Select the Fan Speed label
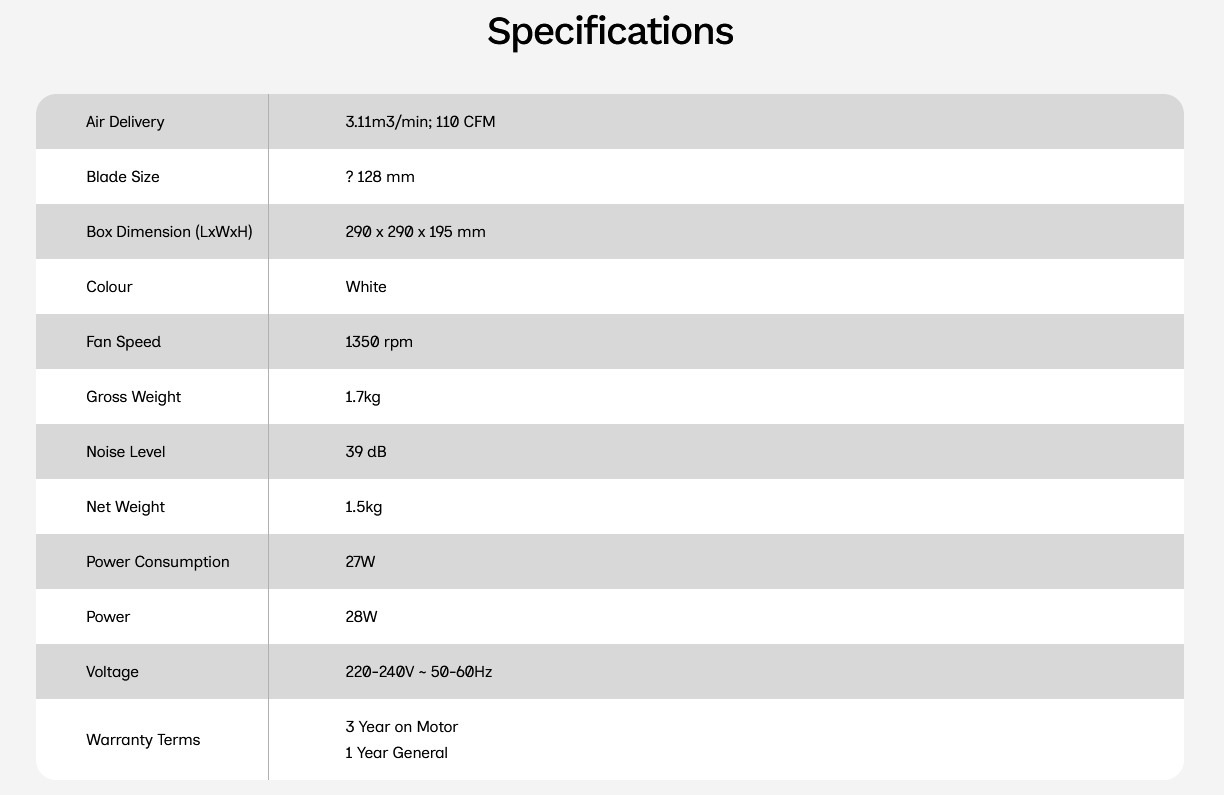This screenshot has height=795, width=1224. point(123,342)
